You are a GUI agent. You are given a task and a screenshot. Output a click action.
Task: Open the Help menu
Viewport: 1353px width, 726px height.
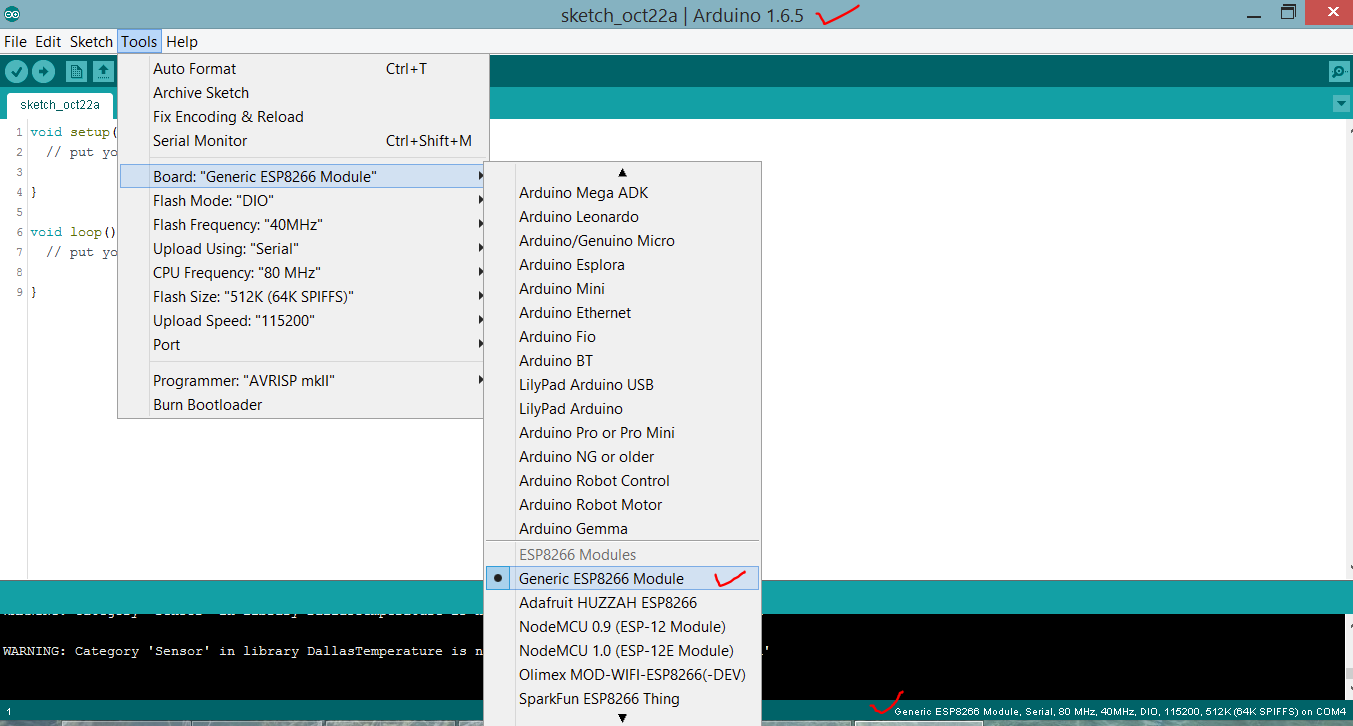tap(182, 42)
